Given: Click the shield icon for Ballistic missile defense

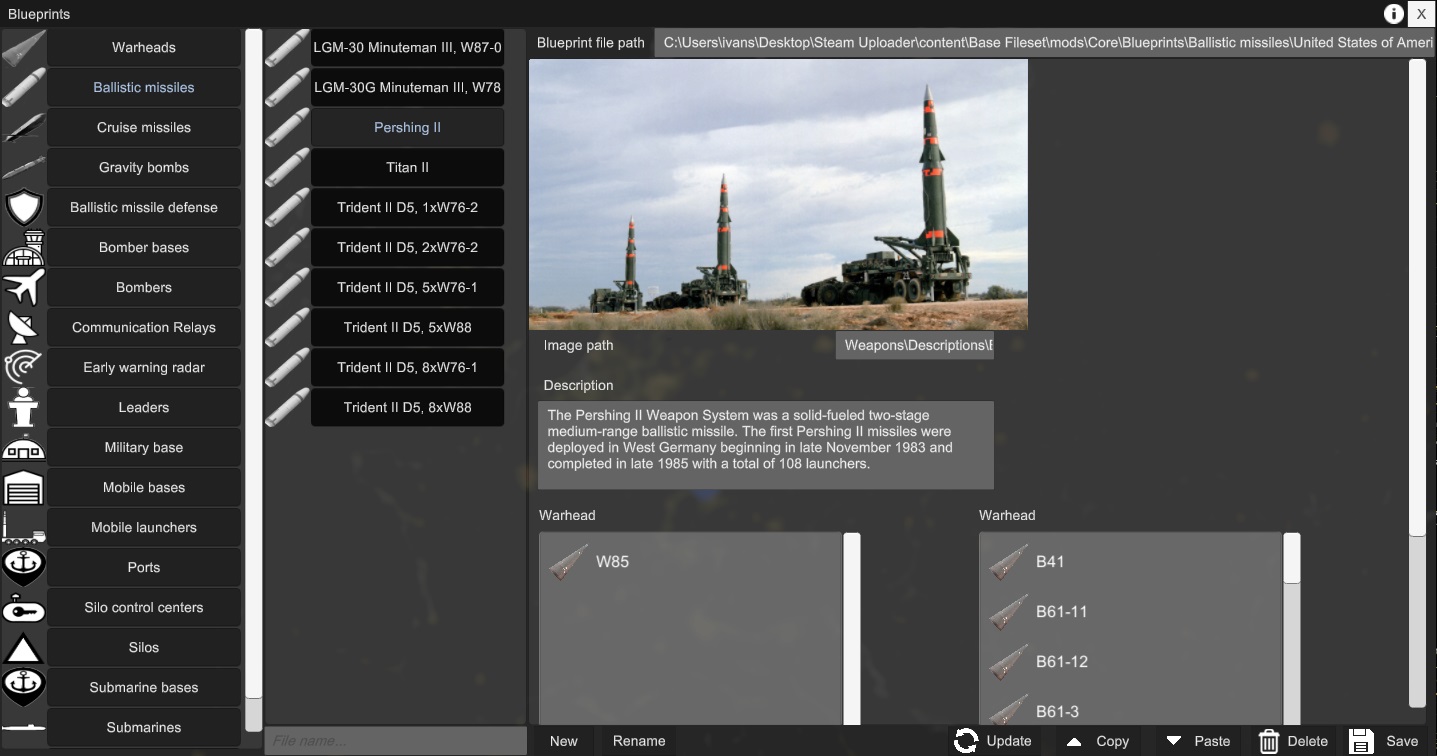Looking at the screenshot, I should click(23, 207).
